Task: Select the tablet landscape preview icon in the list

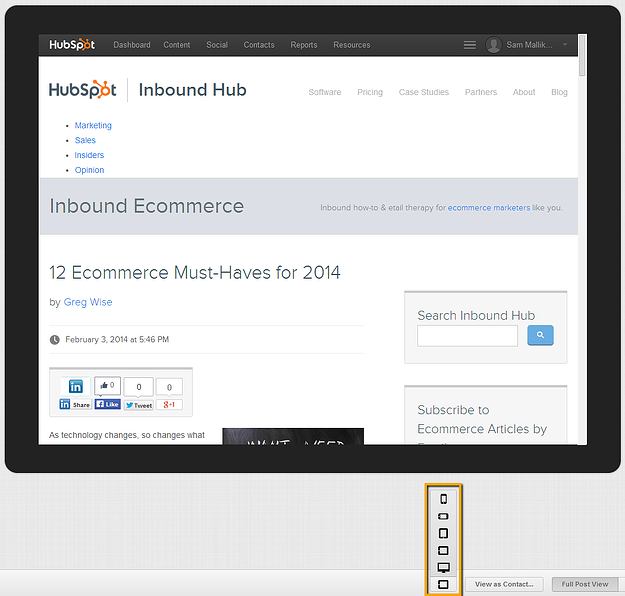Action: point(443,551)
